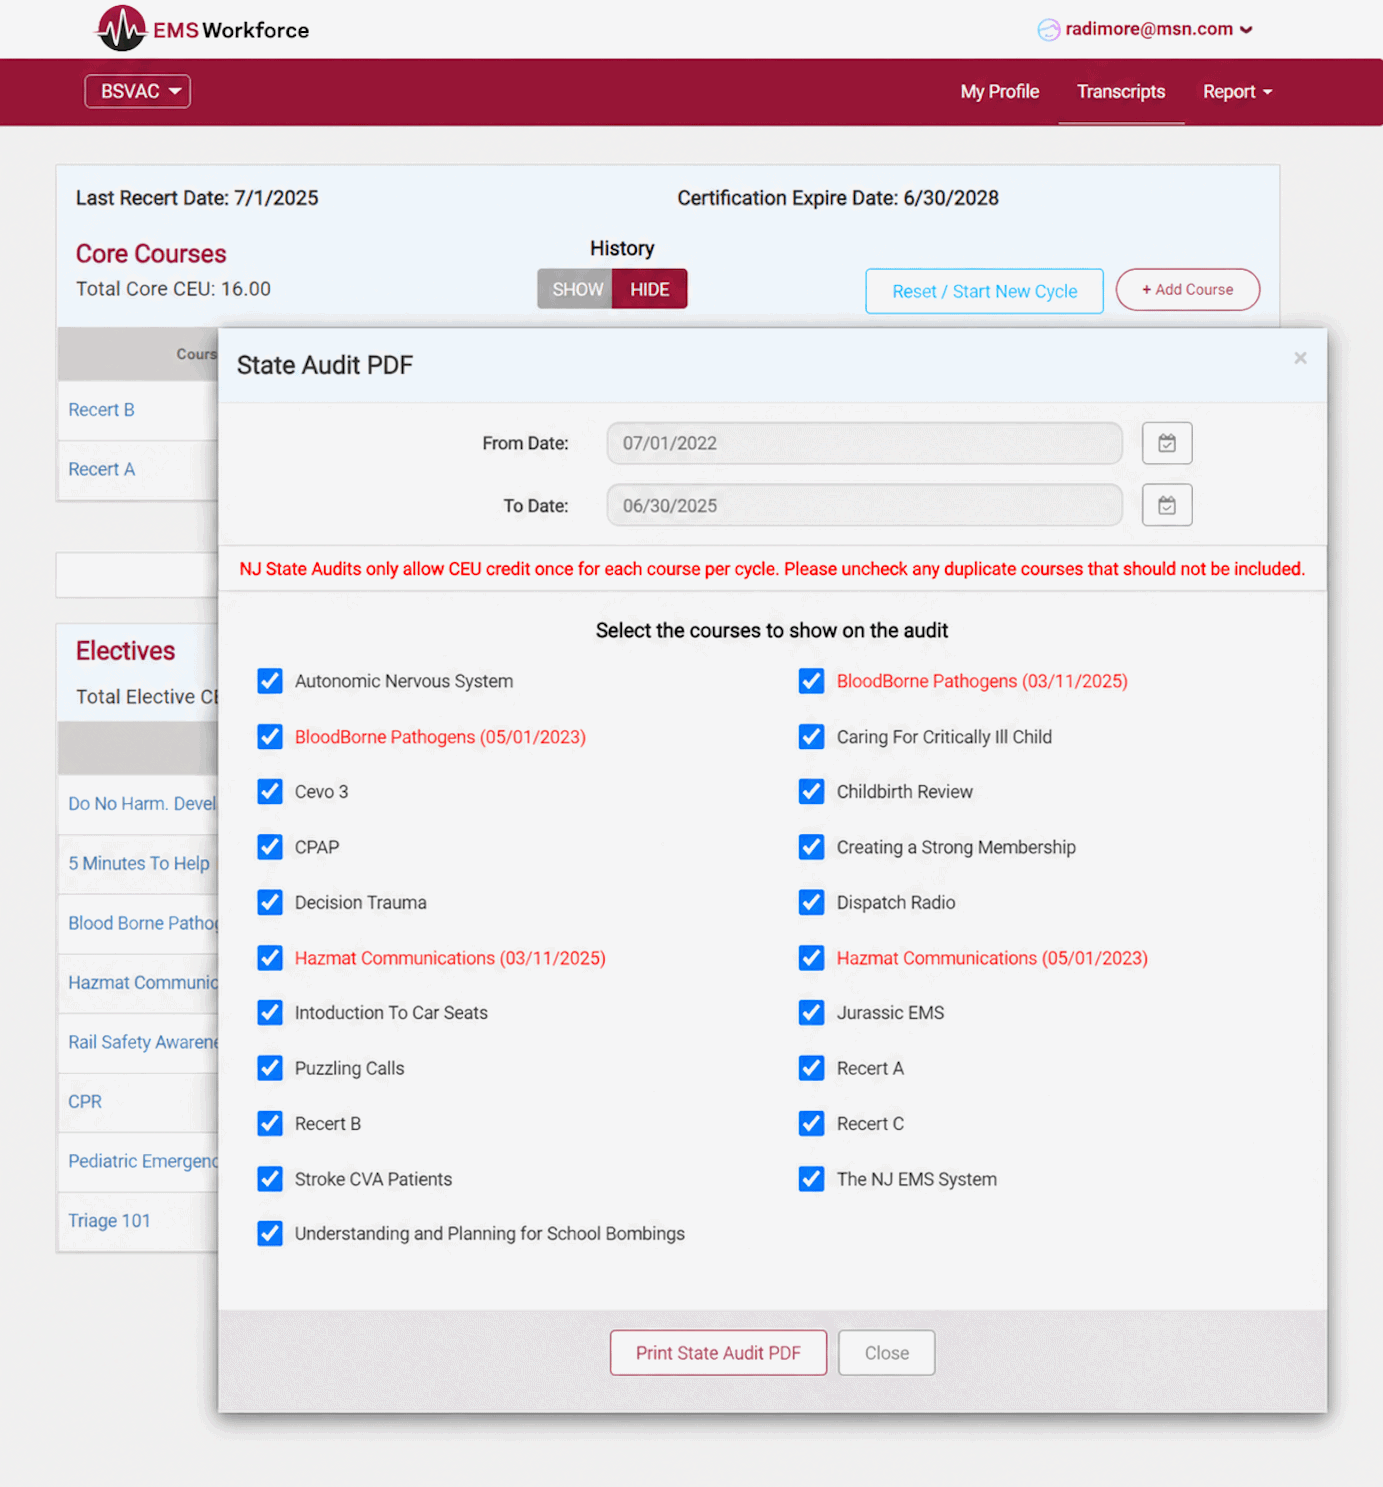Click the Reset / Start New Cycle button
This screenshot has width=1383, height=1487.
985,291
